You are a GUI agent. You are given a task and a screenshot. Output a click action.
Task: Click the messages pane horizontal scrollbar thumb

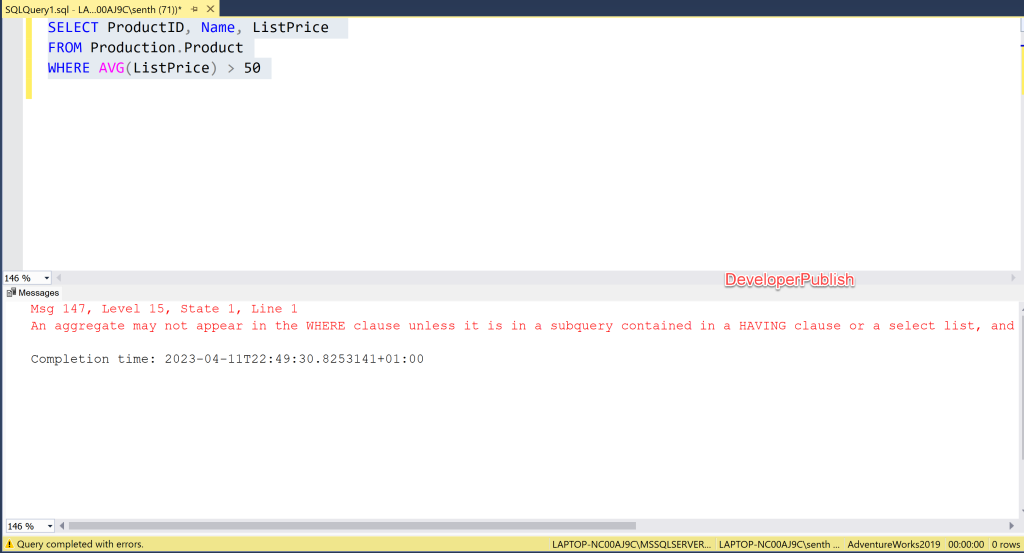click(x=352, y=526)
